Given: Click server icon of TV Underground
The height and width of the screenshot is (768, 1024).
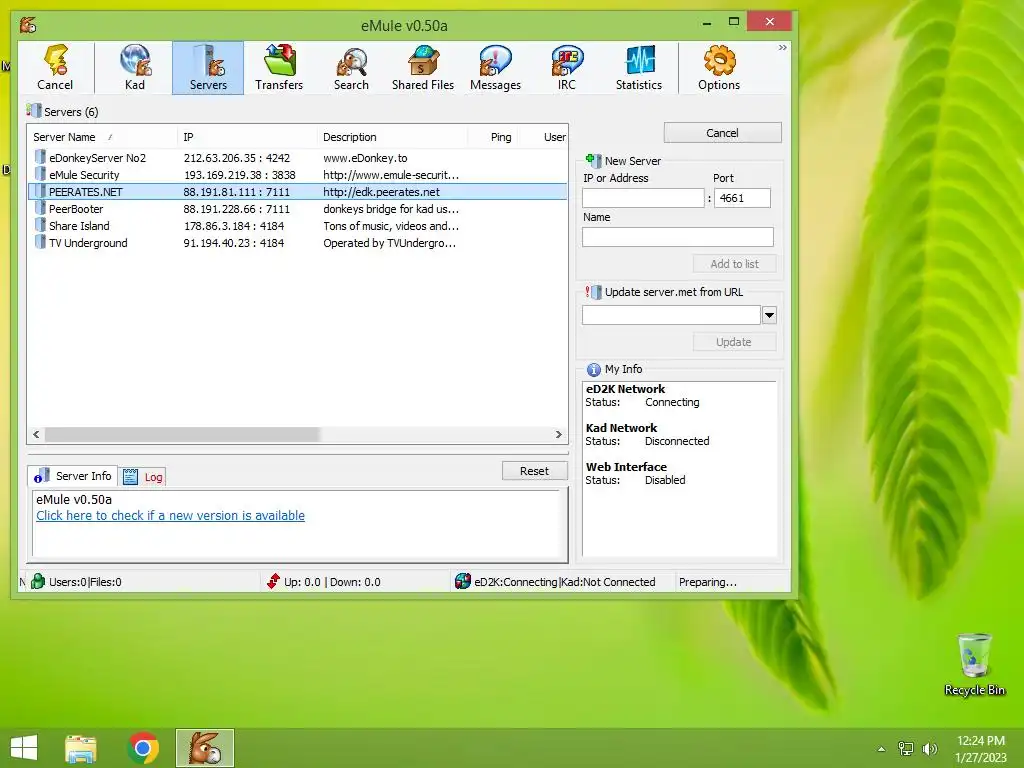Looking at the screenshot, I should pyautogui.click(x=40, y=242).
